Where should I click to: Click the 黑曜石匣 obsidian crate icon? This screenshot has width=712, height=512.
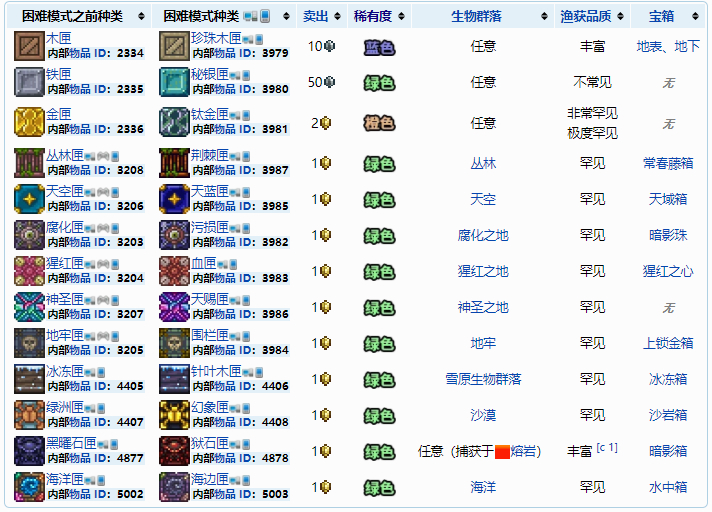(29, 451)
